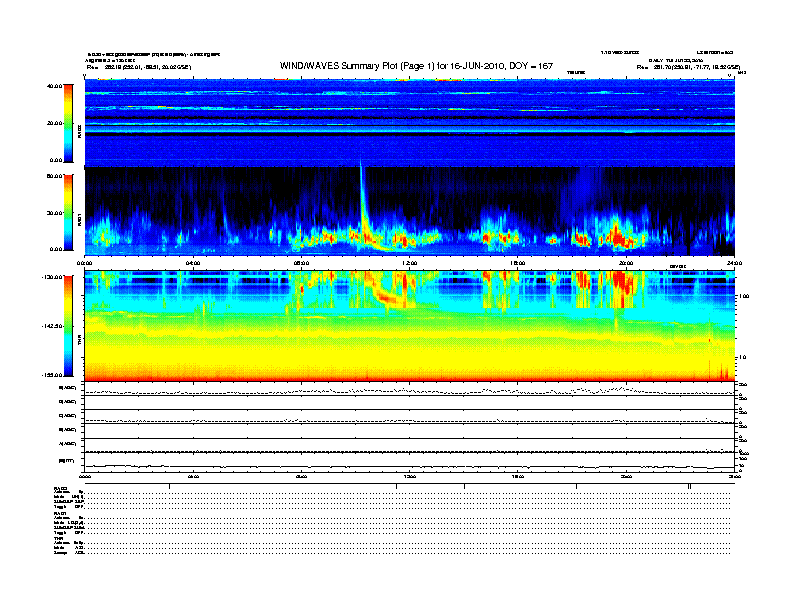
Task: Click the TNR heading in bottom mode table
Action: tap(58, 539)
